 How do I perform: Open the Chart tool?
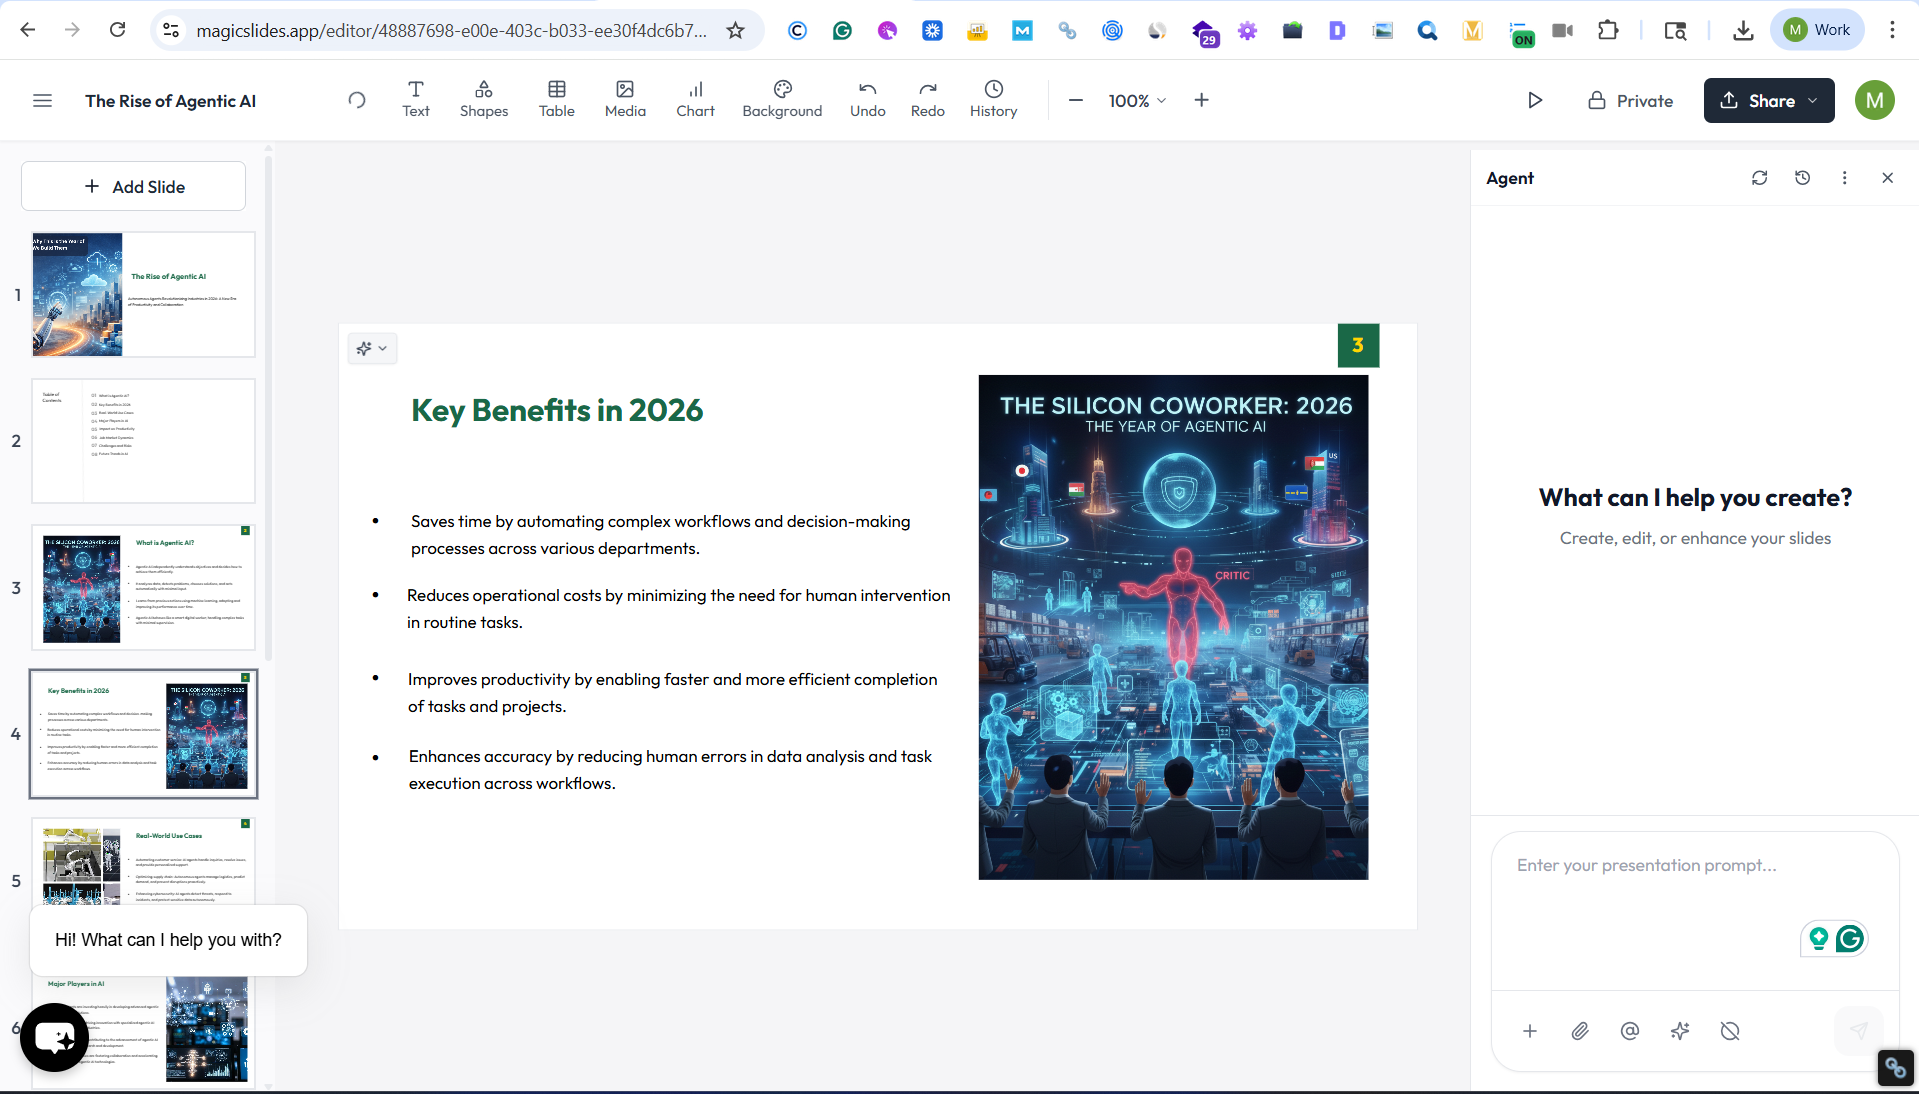click(x=695, y=100)
